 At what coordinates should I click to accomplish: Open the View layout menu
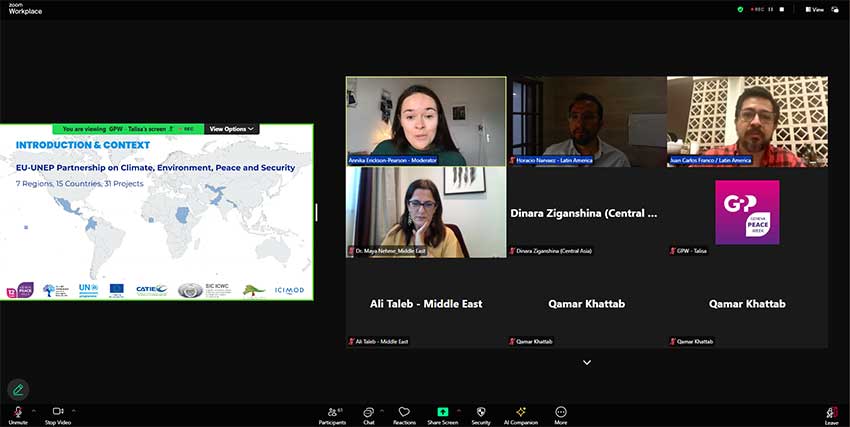click(x=814, y=9)
